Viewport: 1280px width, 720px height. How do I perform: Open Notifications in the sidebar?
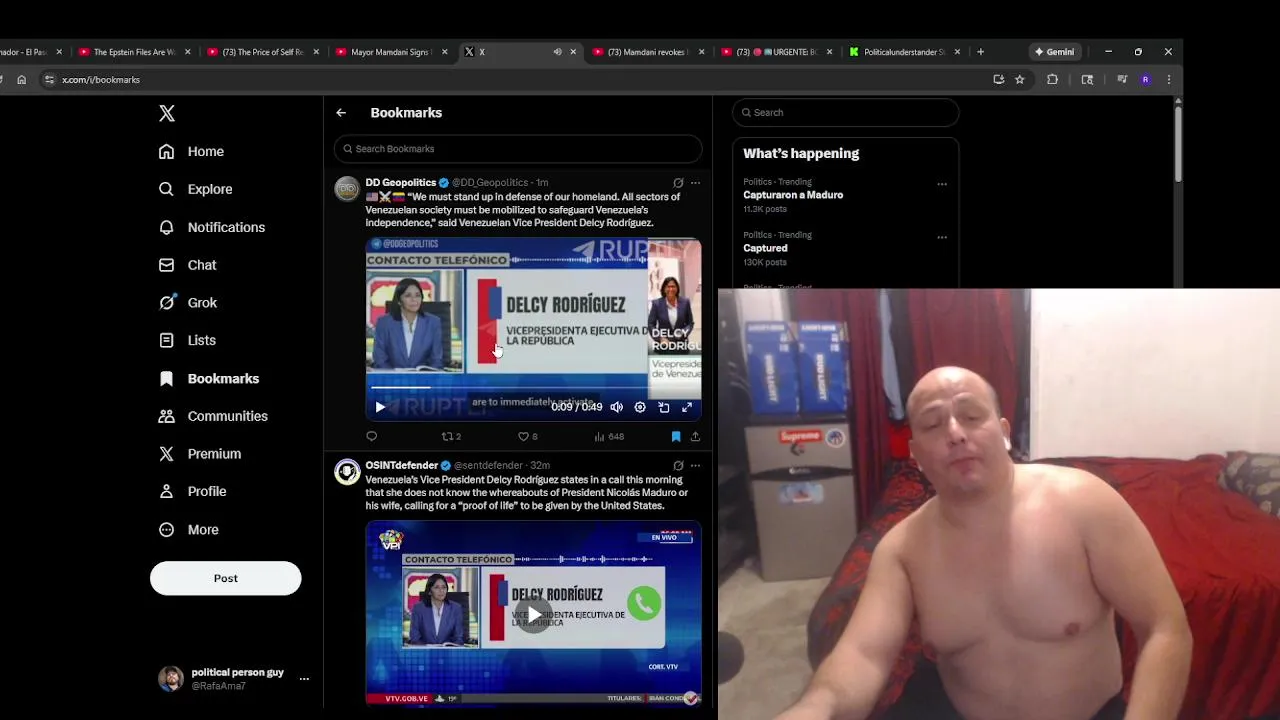211,227
